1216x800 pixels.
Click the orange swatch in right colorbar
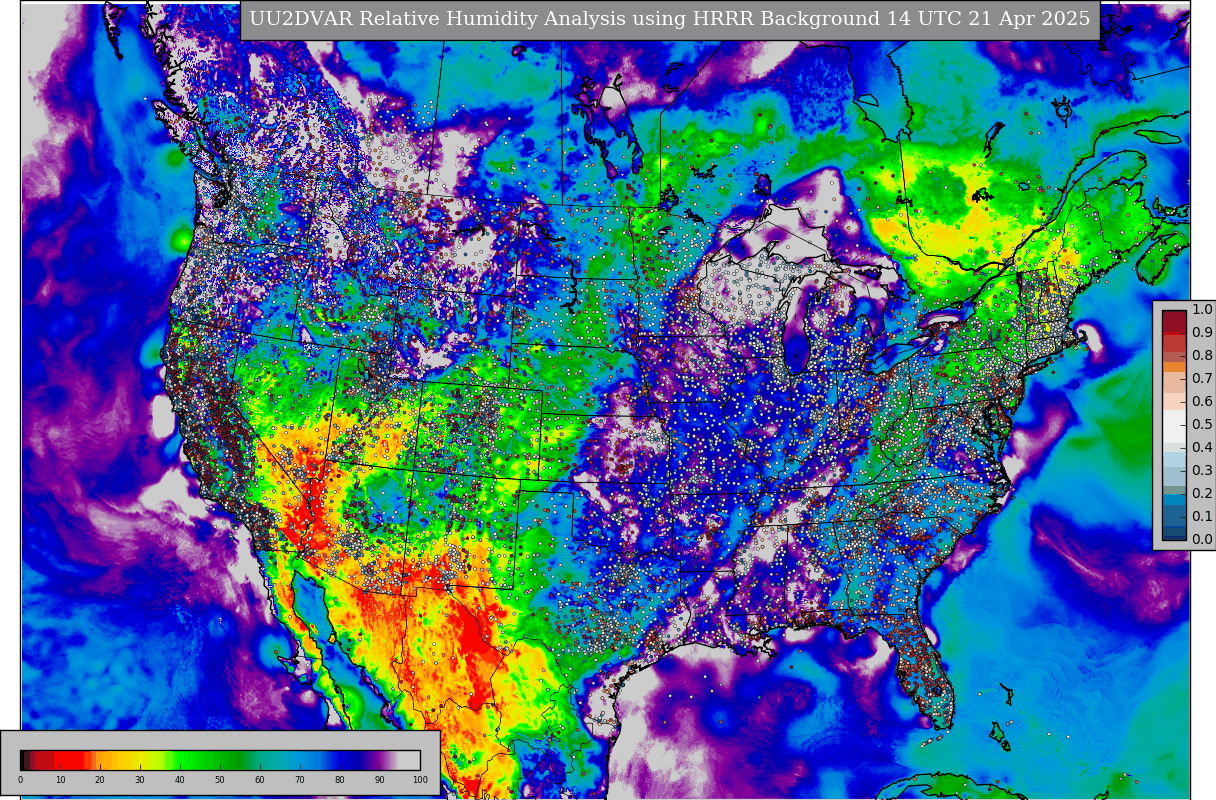(x=1174, y=367)
